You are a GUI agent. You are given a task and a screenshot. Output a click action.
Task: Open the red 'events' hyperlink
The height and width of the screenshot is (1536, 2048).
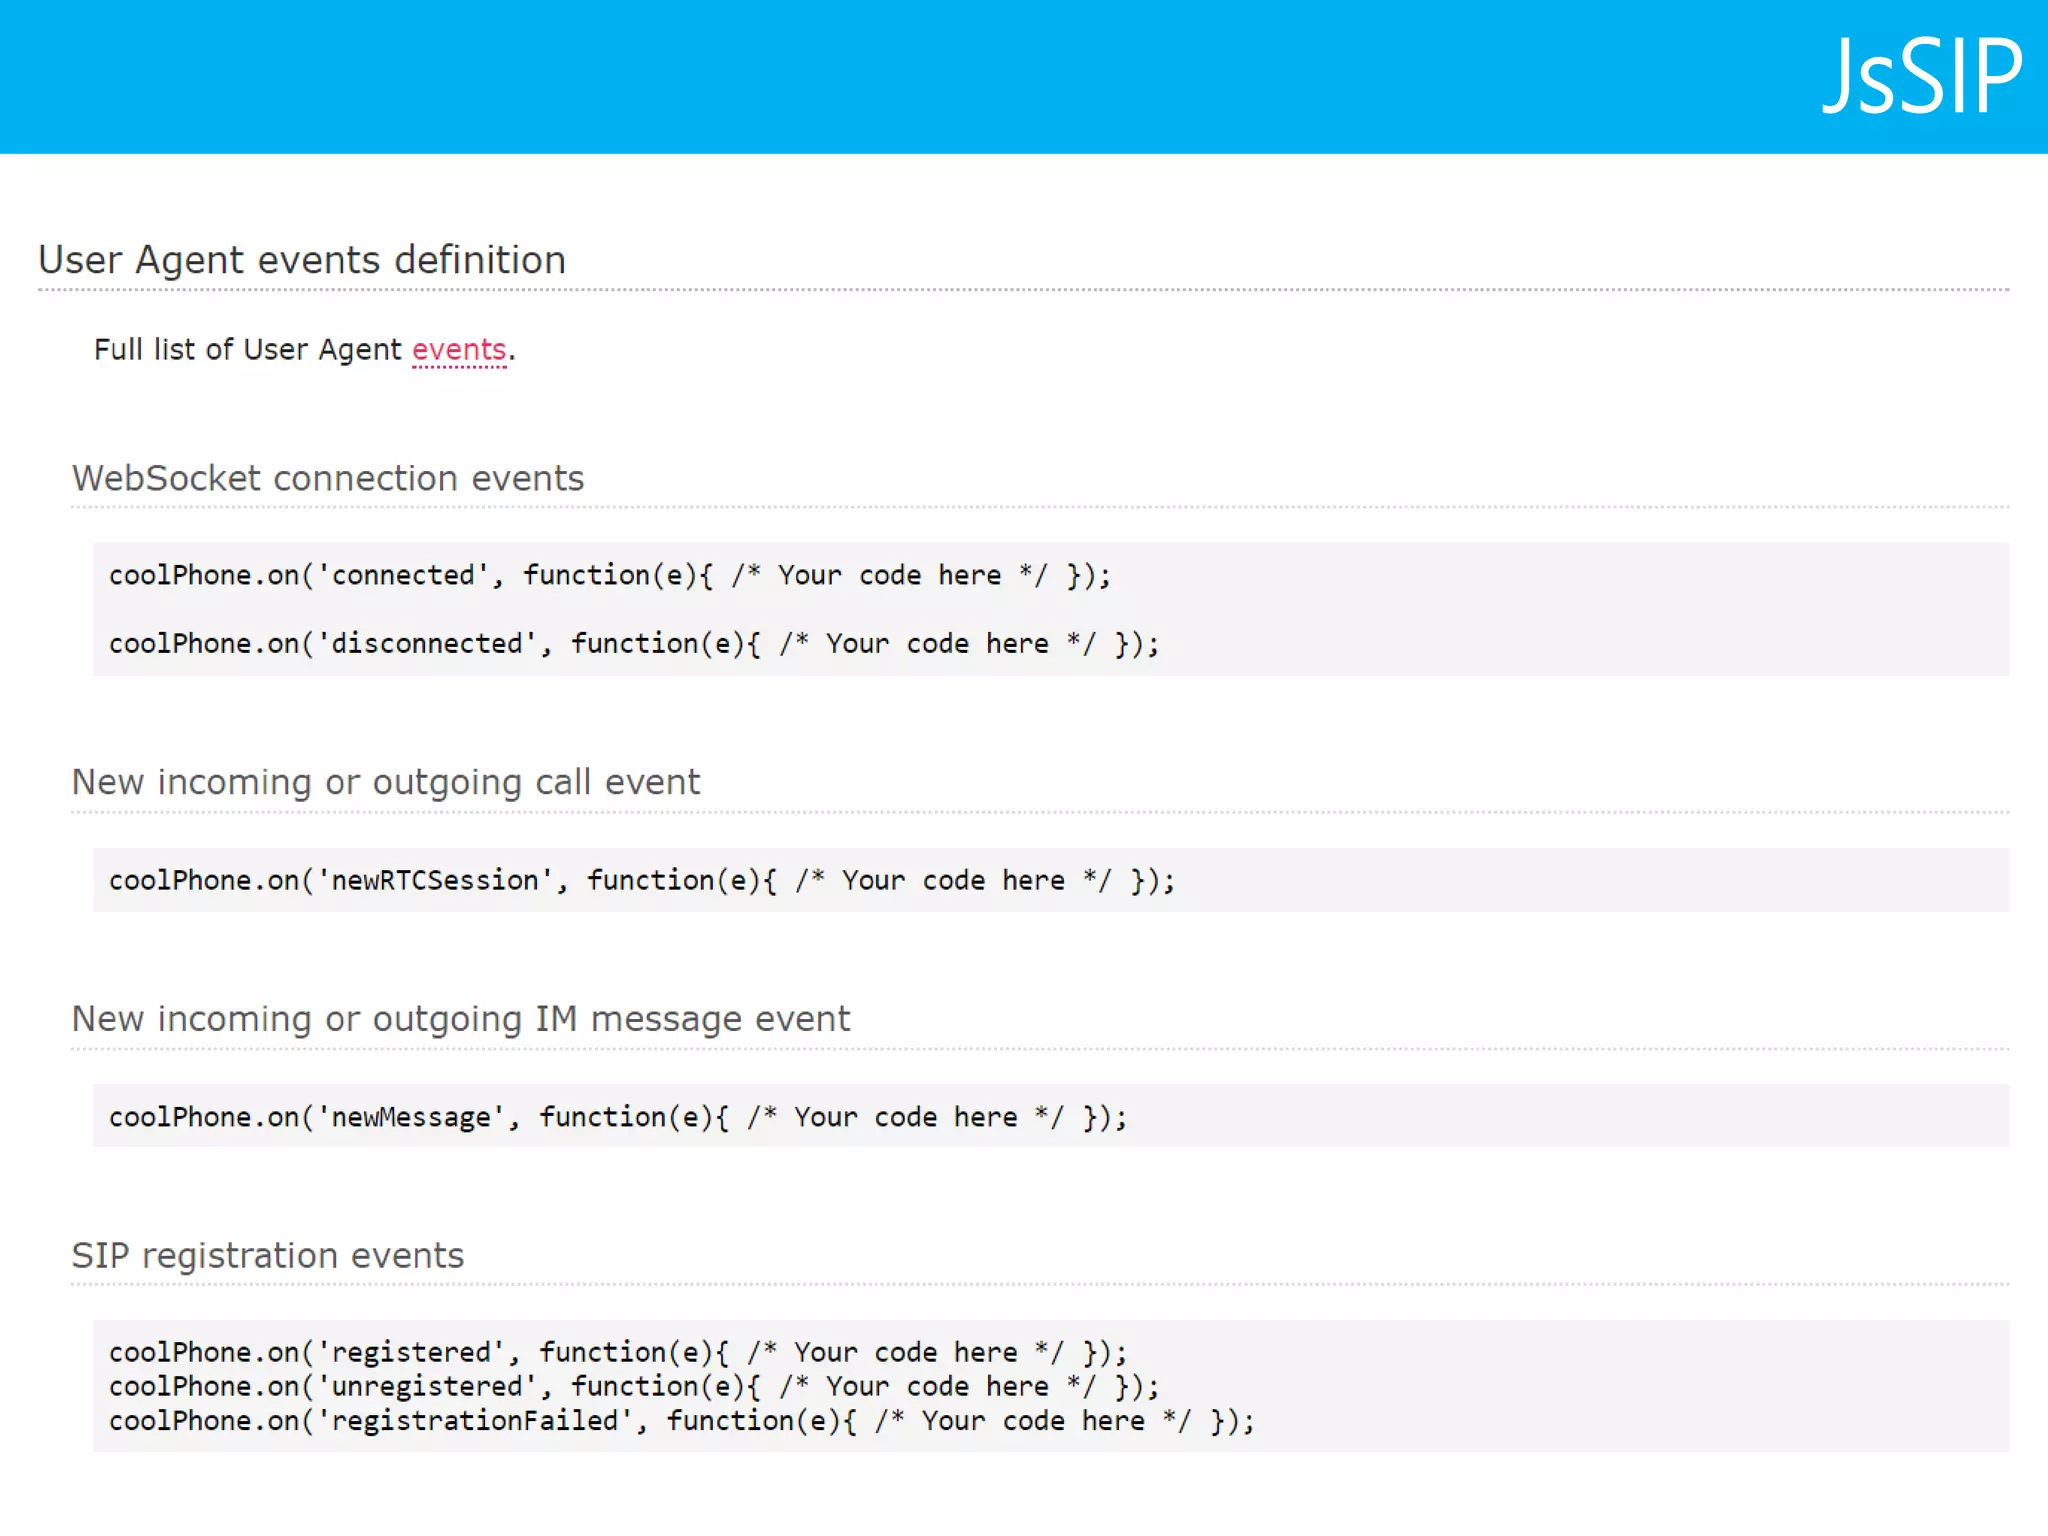tap(459, 350)
